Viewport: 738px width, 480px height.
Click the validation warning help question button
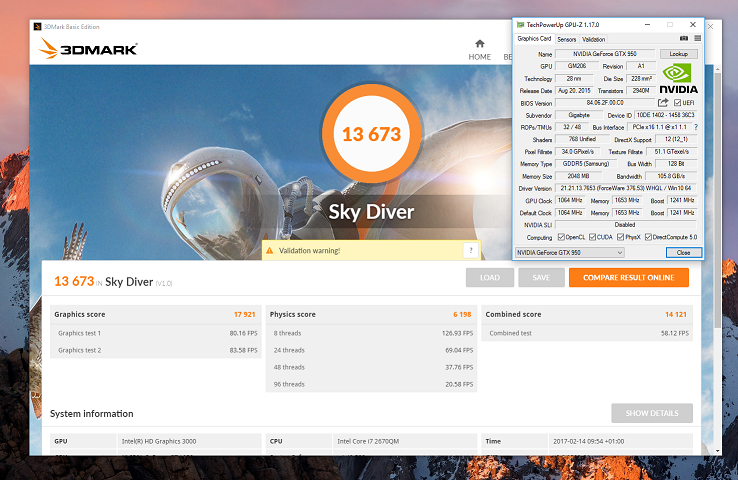coord(471,250)
